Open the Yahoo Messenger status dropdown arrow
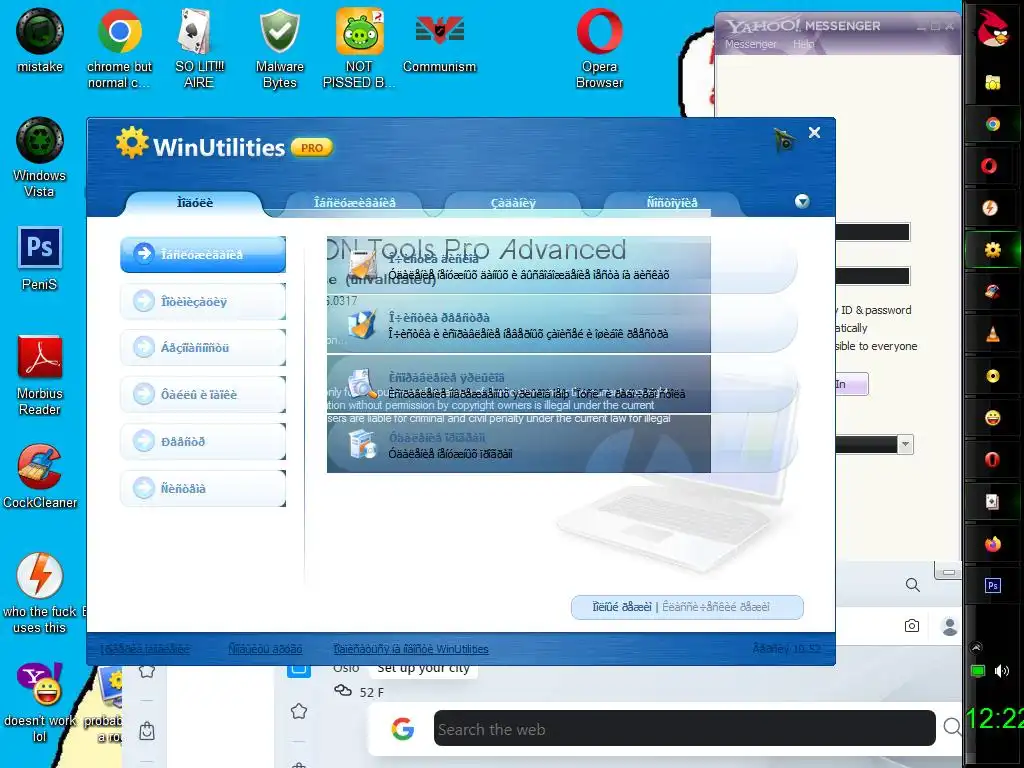 [x=905, y=445]
